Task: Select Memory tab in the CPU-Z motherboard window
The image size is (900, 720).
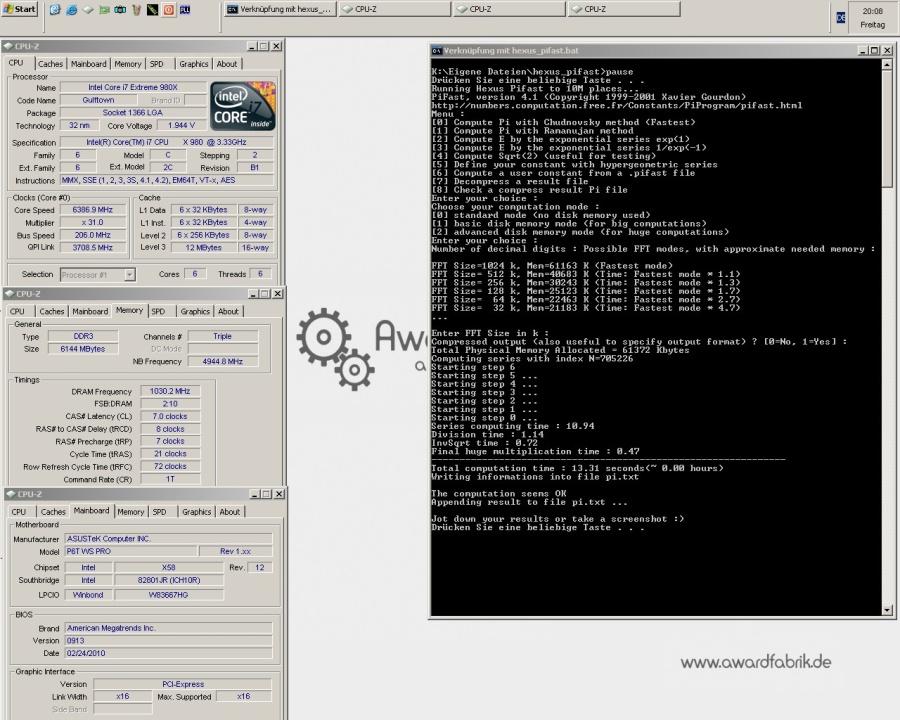Action: tap(131, 512)
